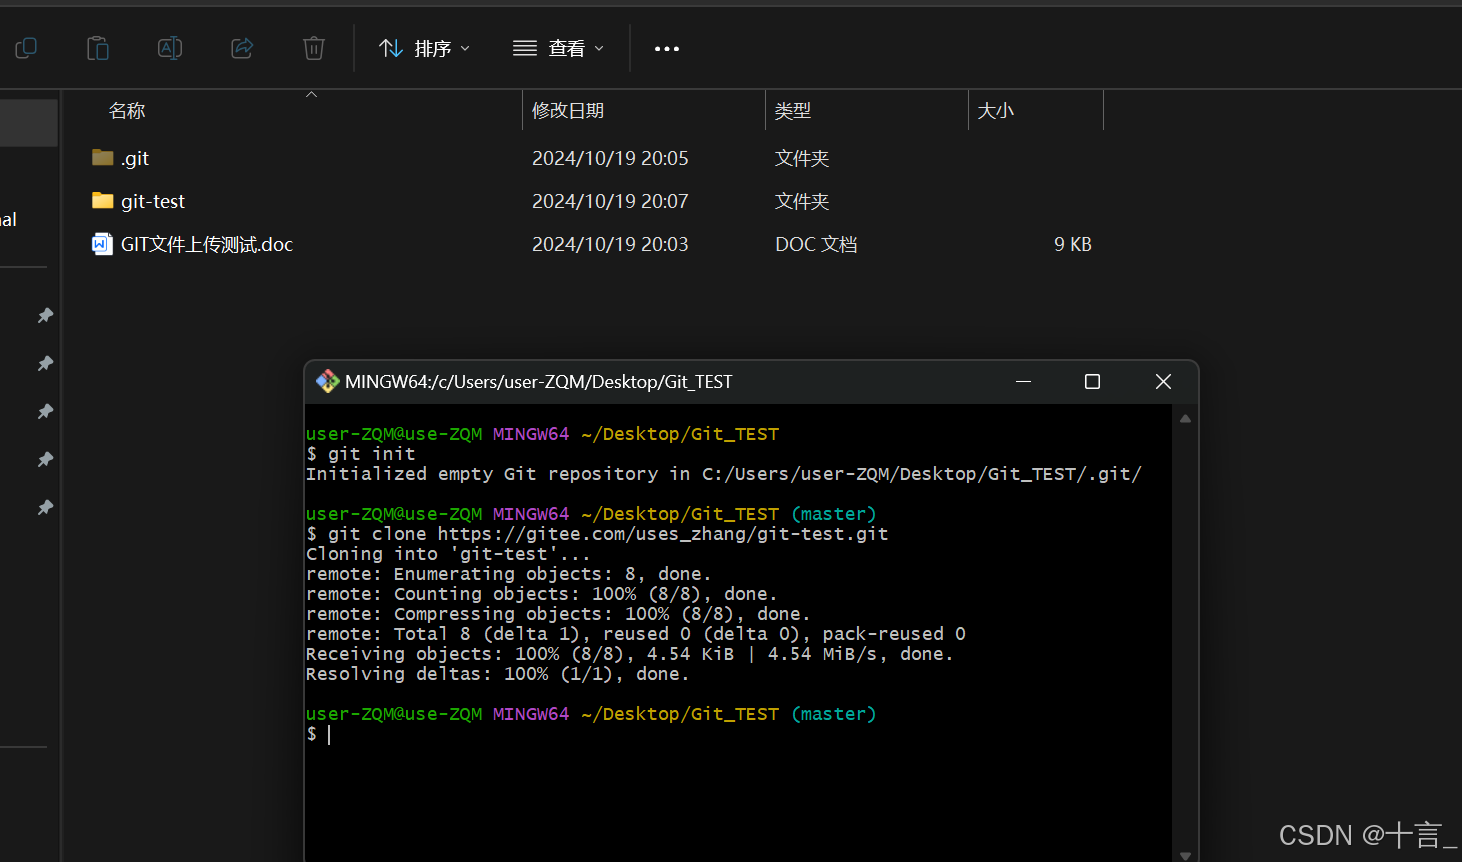Click the git-test folder name
This screenshot has width=1462, height=862.
pos(153,201)
